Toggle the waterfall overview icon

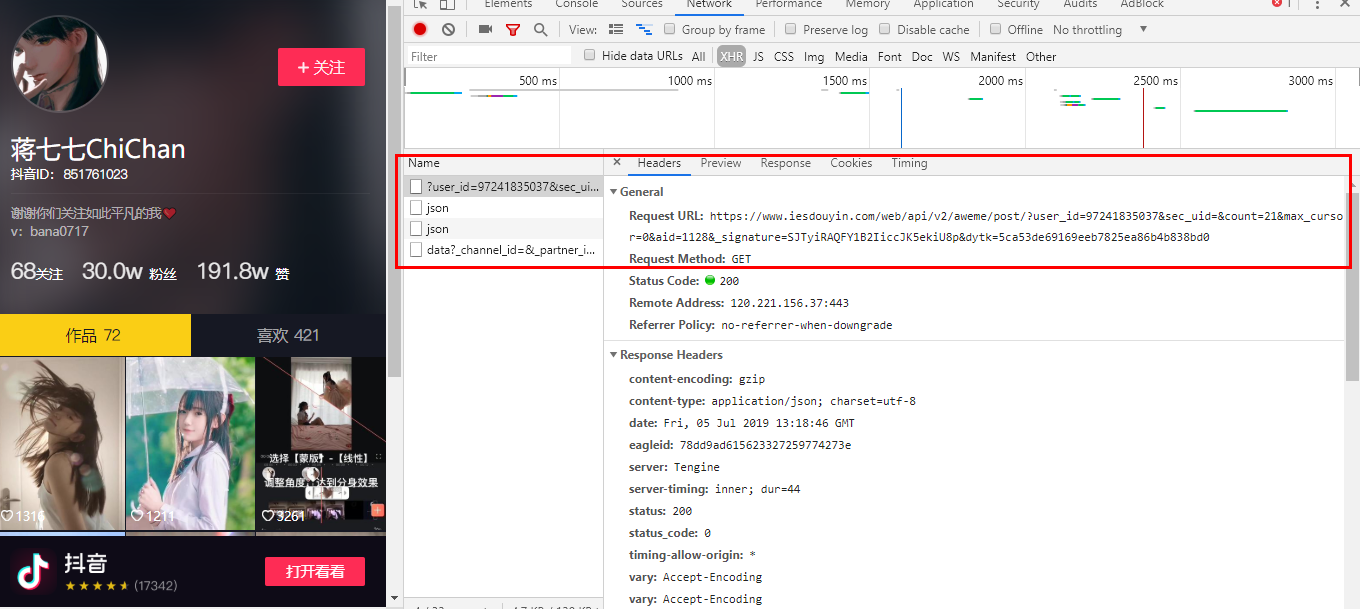[644, 30]
